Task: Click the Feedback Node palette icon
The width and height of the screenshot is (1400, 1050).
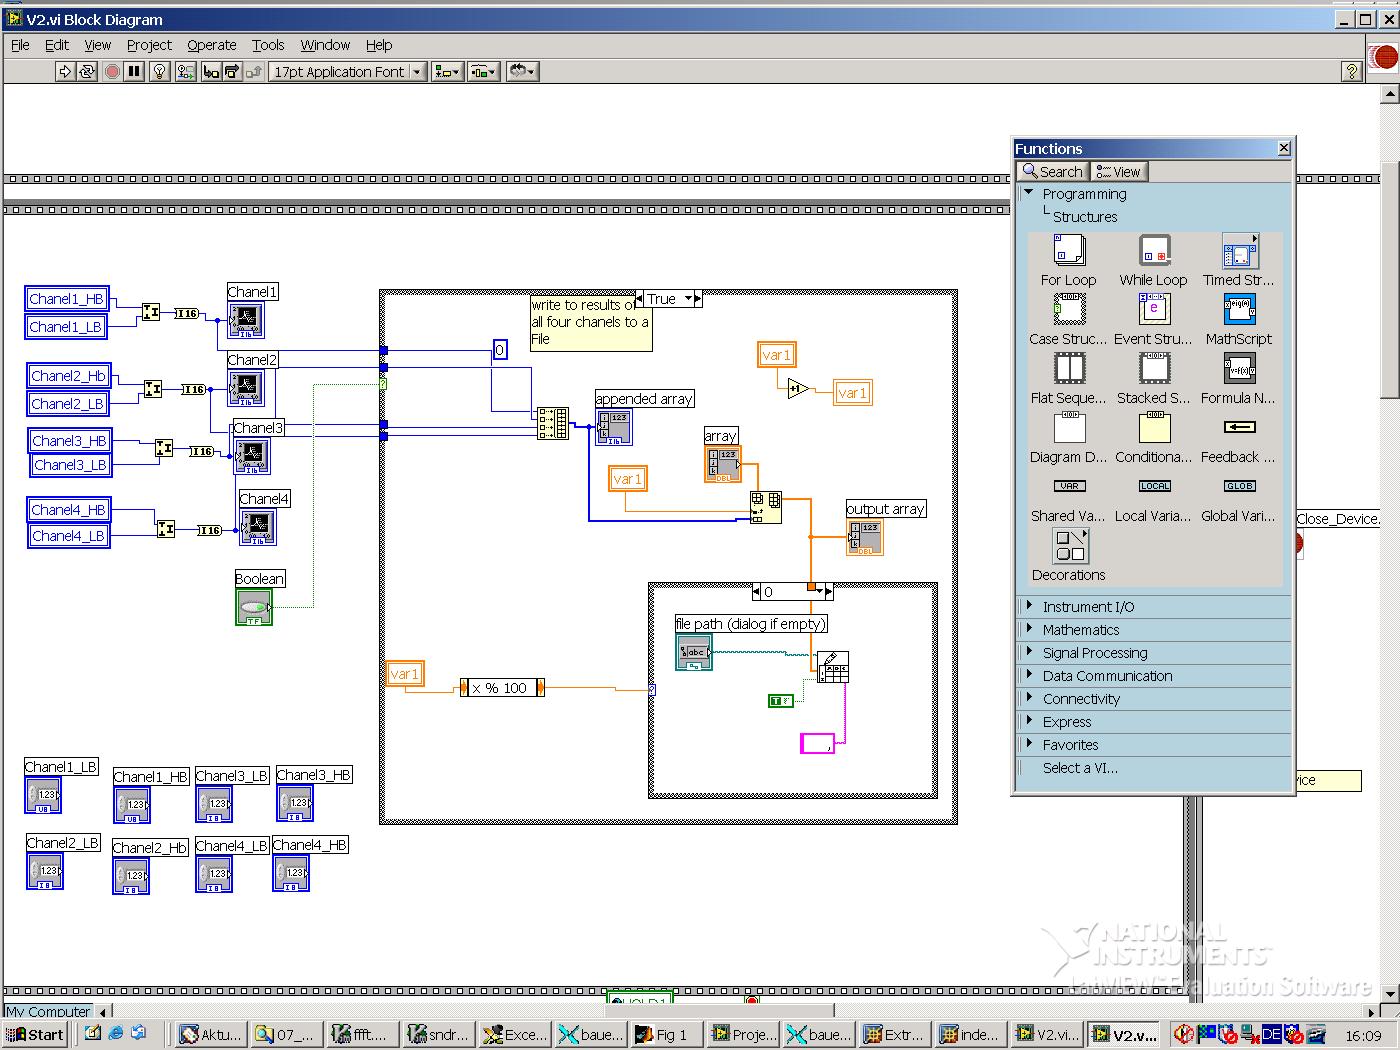Action: 1239,428
